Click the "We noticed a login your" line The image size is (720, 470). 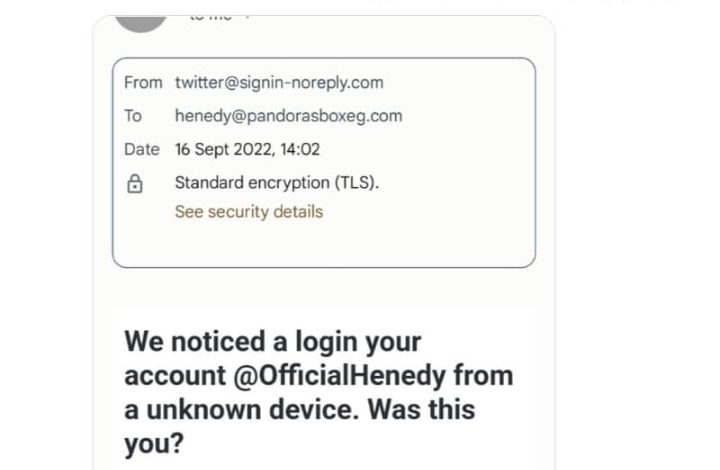[x=273, y=341]
